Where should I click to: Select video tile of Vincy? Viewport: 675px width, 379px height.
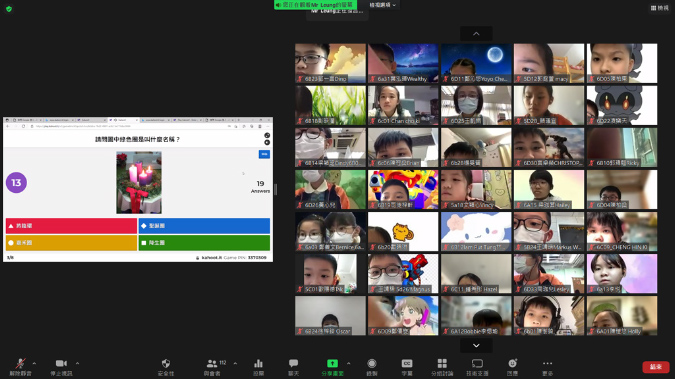coord(477,190)
